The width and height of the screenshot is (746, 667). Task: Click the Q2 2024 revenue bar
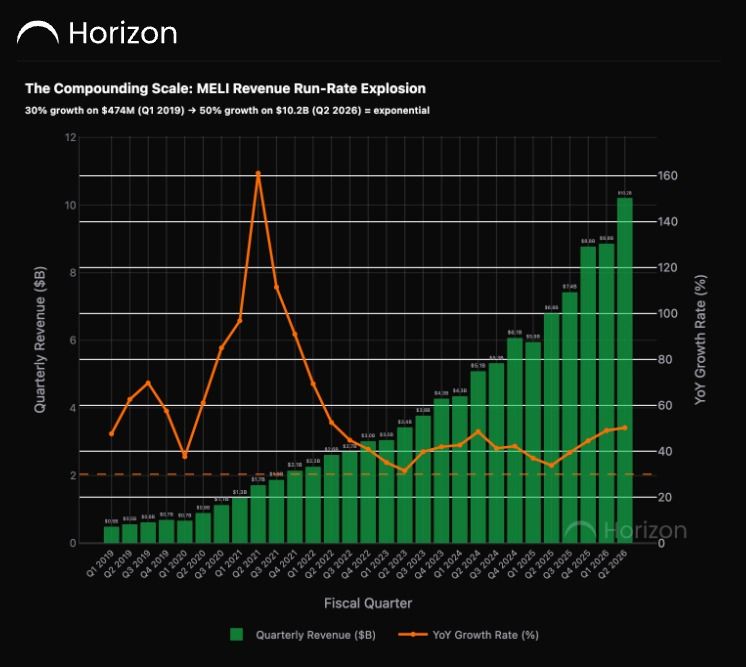coord(478,457)
